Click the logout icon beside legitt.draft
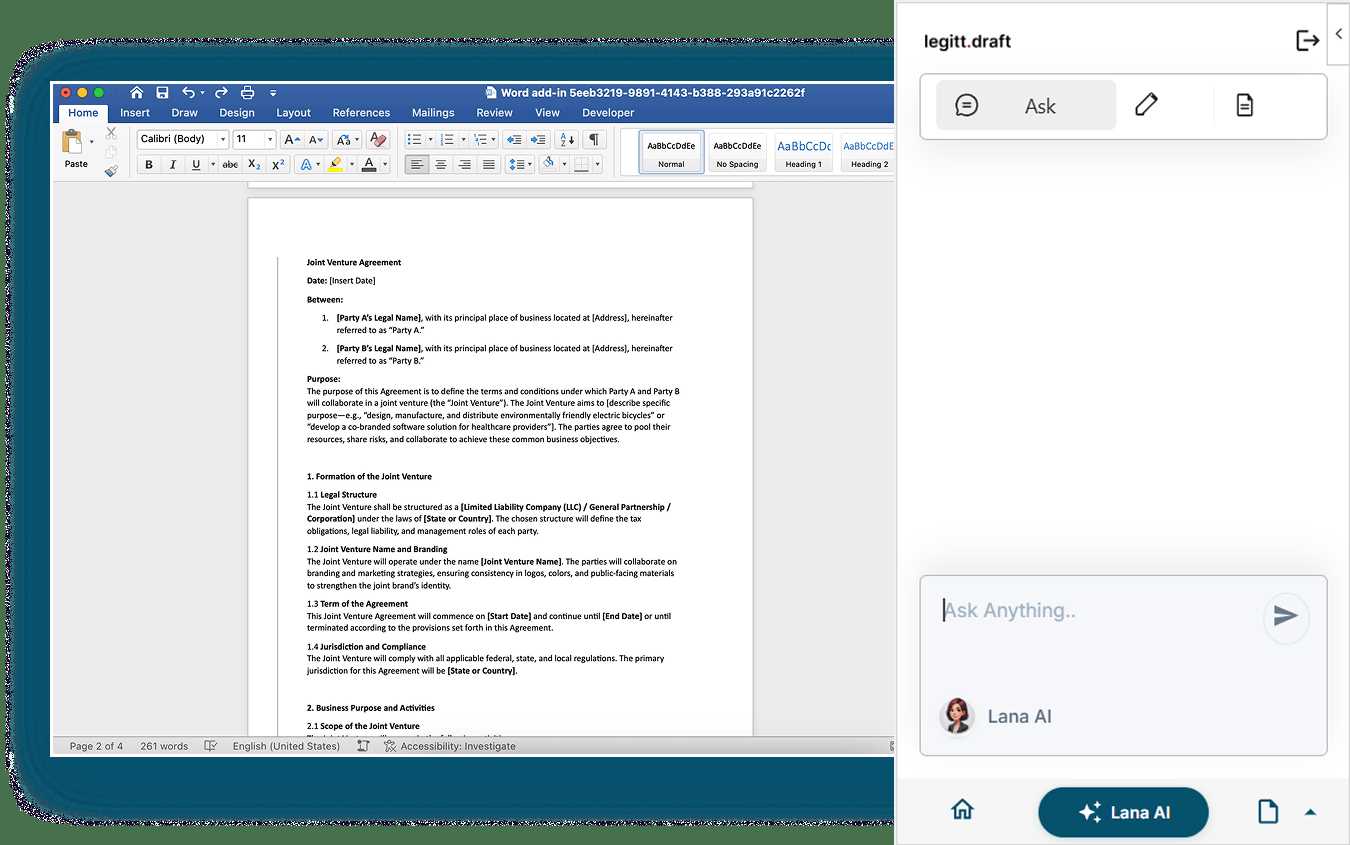The height and width of the screenshot is (845, 1350). [x=1307, y=41]
